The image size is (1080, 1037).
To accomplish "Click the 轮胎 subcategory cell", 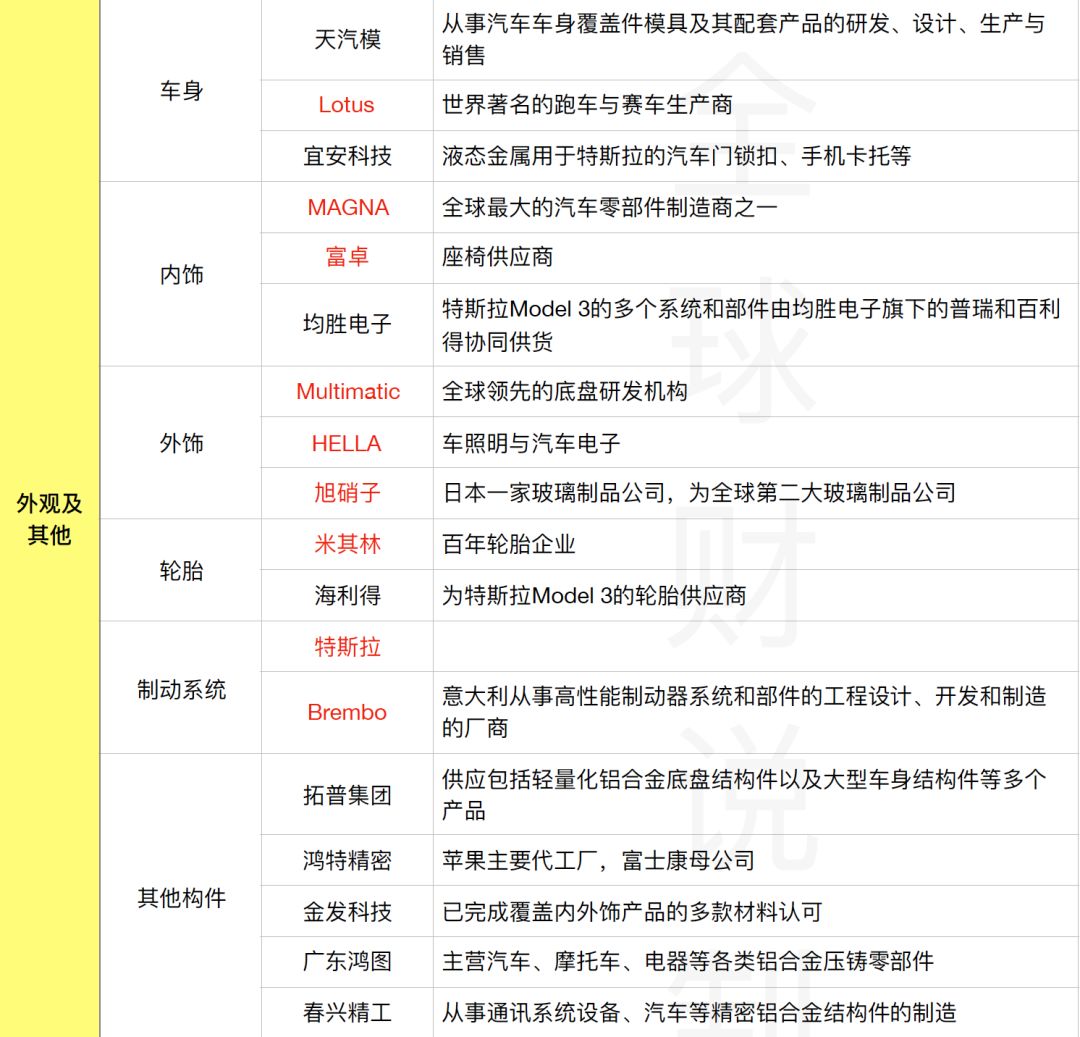I will [181, 570].
